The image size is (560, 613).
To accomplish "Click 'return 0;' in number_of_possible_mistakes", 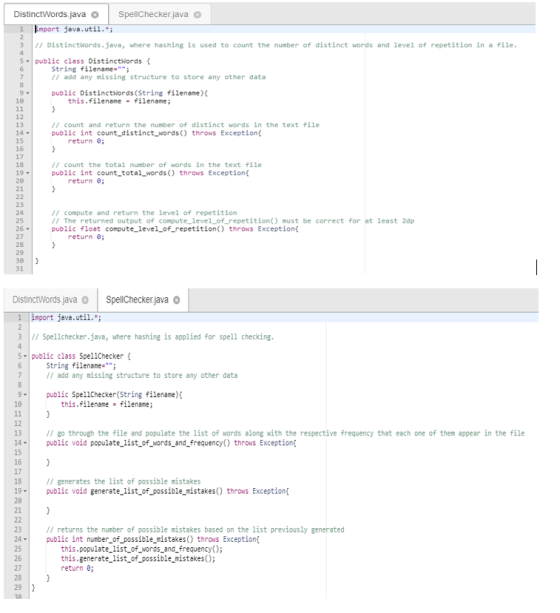I will (x=77, y=568).
